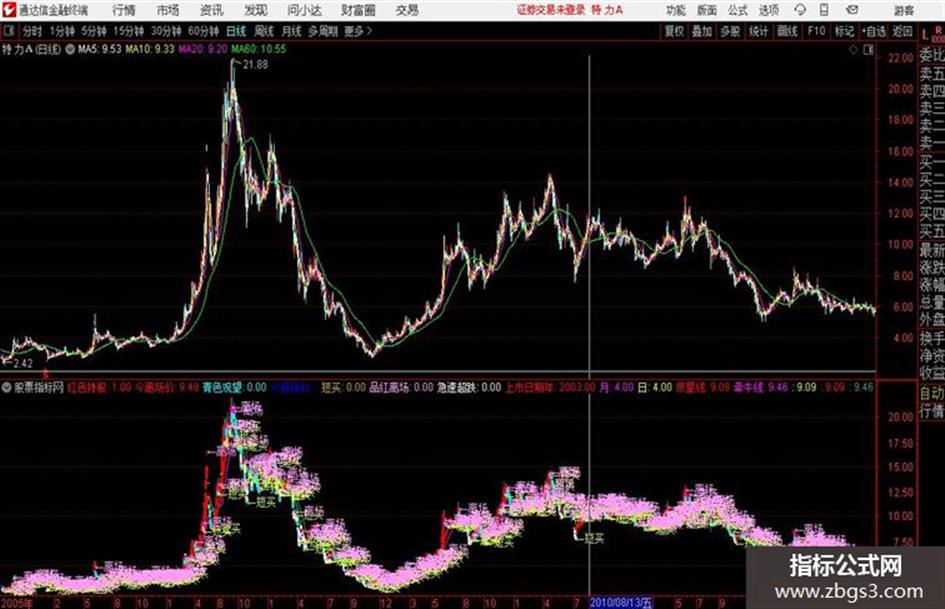The width and height of the screenshot is (945, 609).
Task: Click the mobile phone icon
Action: (824, 10)
